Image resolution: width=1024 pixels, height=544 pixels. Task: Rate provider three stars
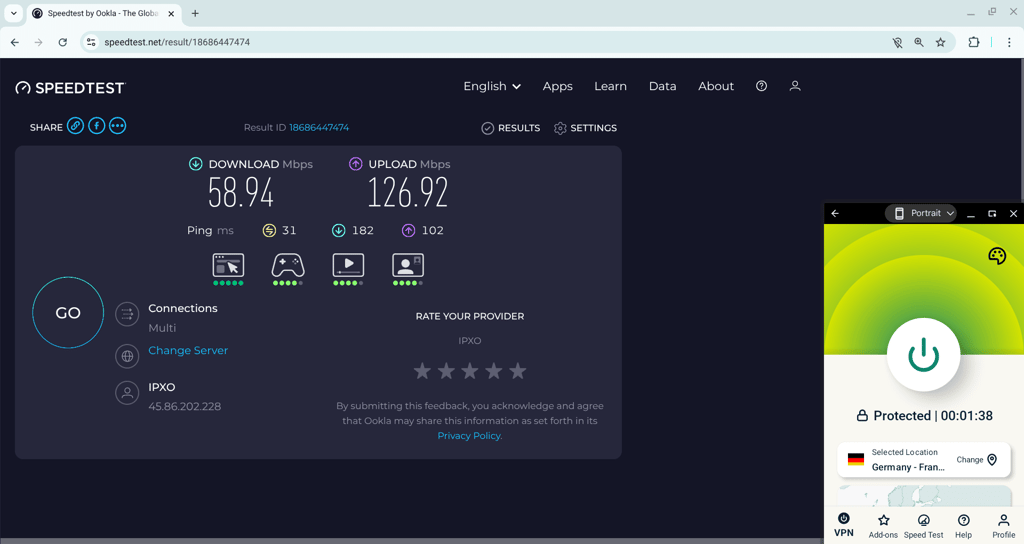470,372
